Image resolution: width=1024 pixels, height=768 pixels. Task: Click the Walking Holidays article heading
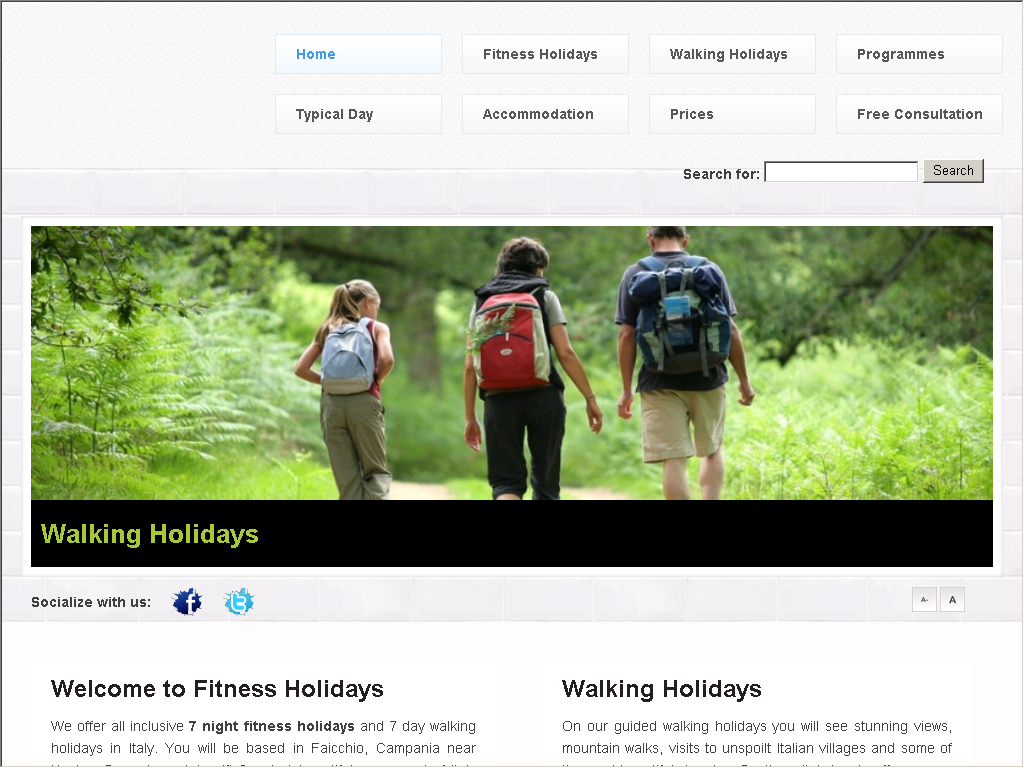pyautogui.click(x=662, y=689)
